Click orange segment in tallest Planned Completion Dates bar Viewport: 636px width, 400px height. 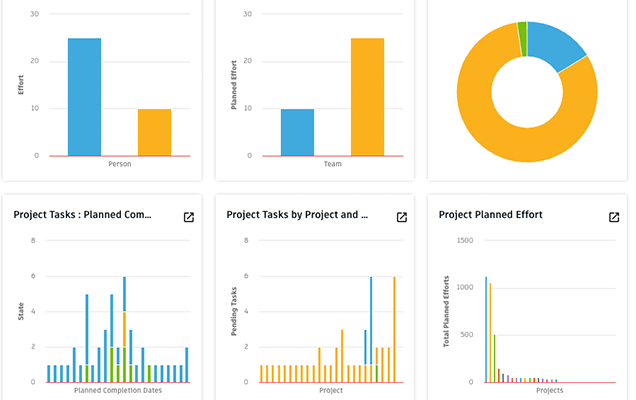[x=124, y=330]
